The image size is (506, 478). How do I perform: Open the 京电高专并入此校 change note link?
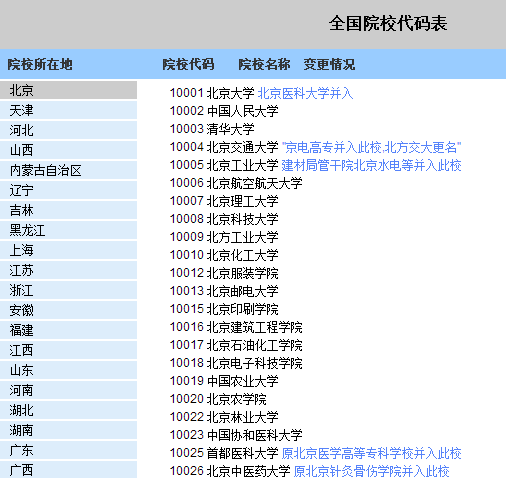371,147
